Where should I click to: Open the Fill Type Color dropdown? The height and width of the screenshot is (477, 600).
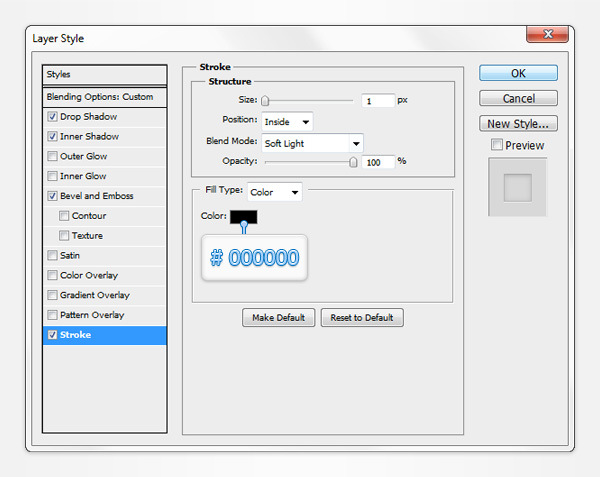274,192
